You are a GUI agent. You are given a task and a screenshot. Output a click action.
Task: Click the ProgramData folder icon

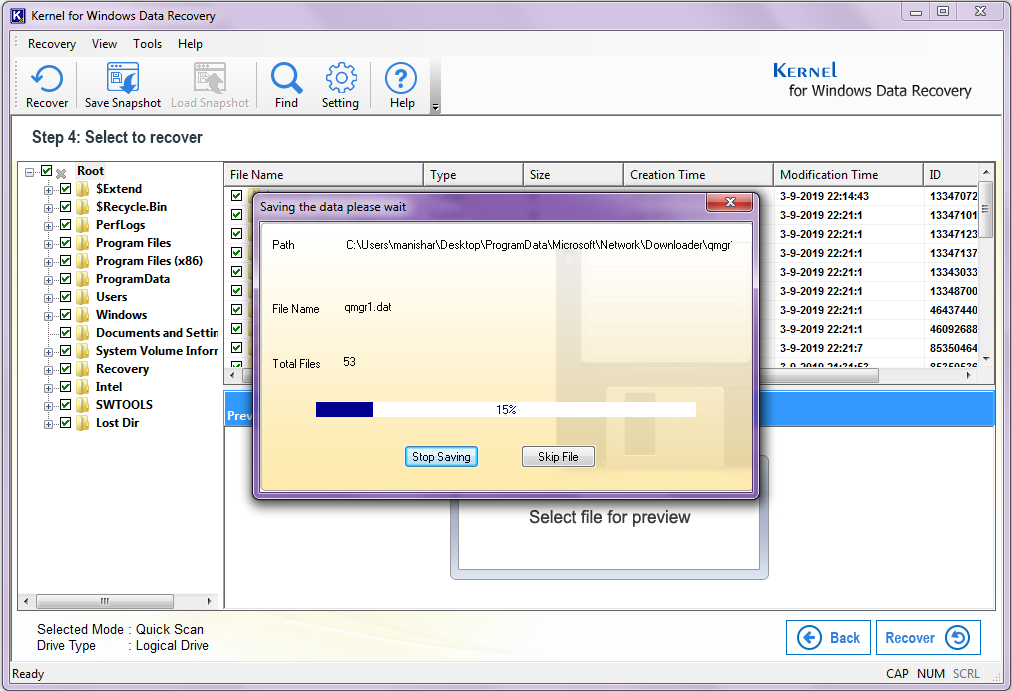pos(83,279)
